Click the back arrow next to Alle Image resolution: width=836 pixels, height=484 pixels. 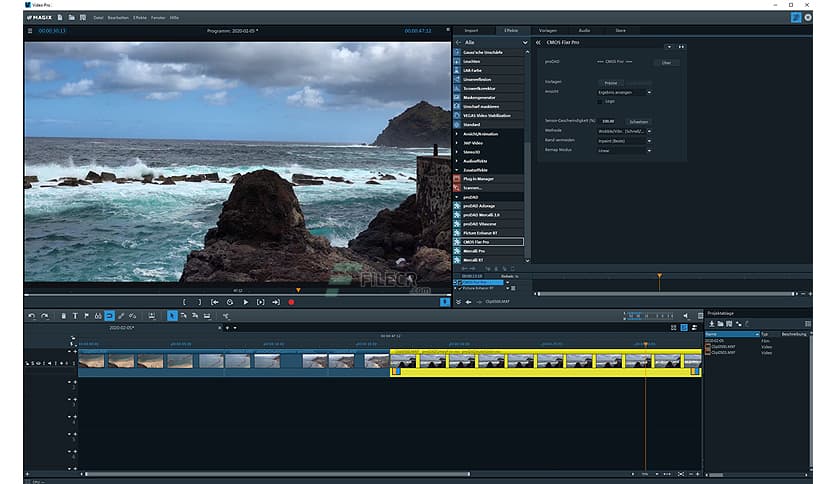458,43
